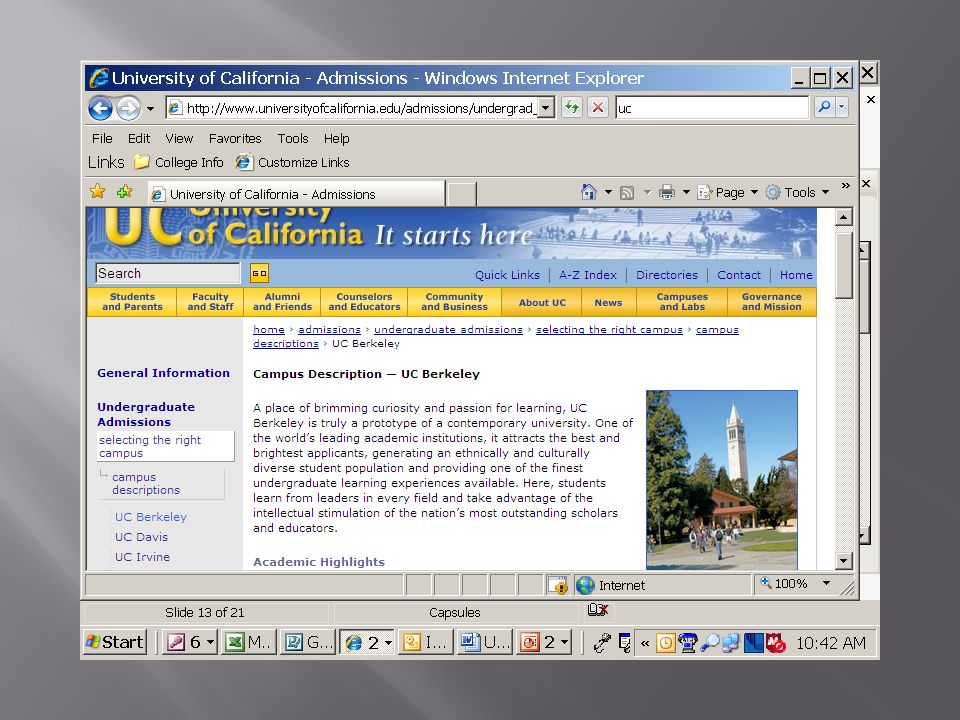The image size is (960, 720).
Task: Select the University of California - Admissions tab
Action: 296,194
